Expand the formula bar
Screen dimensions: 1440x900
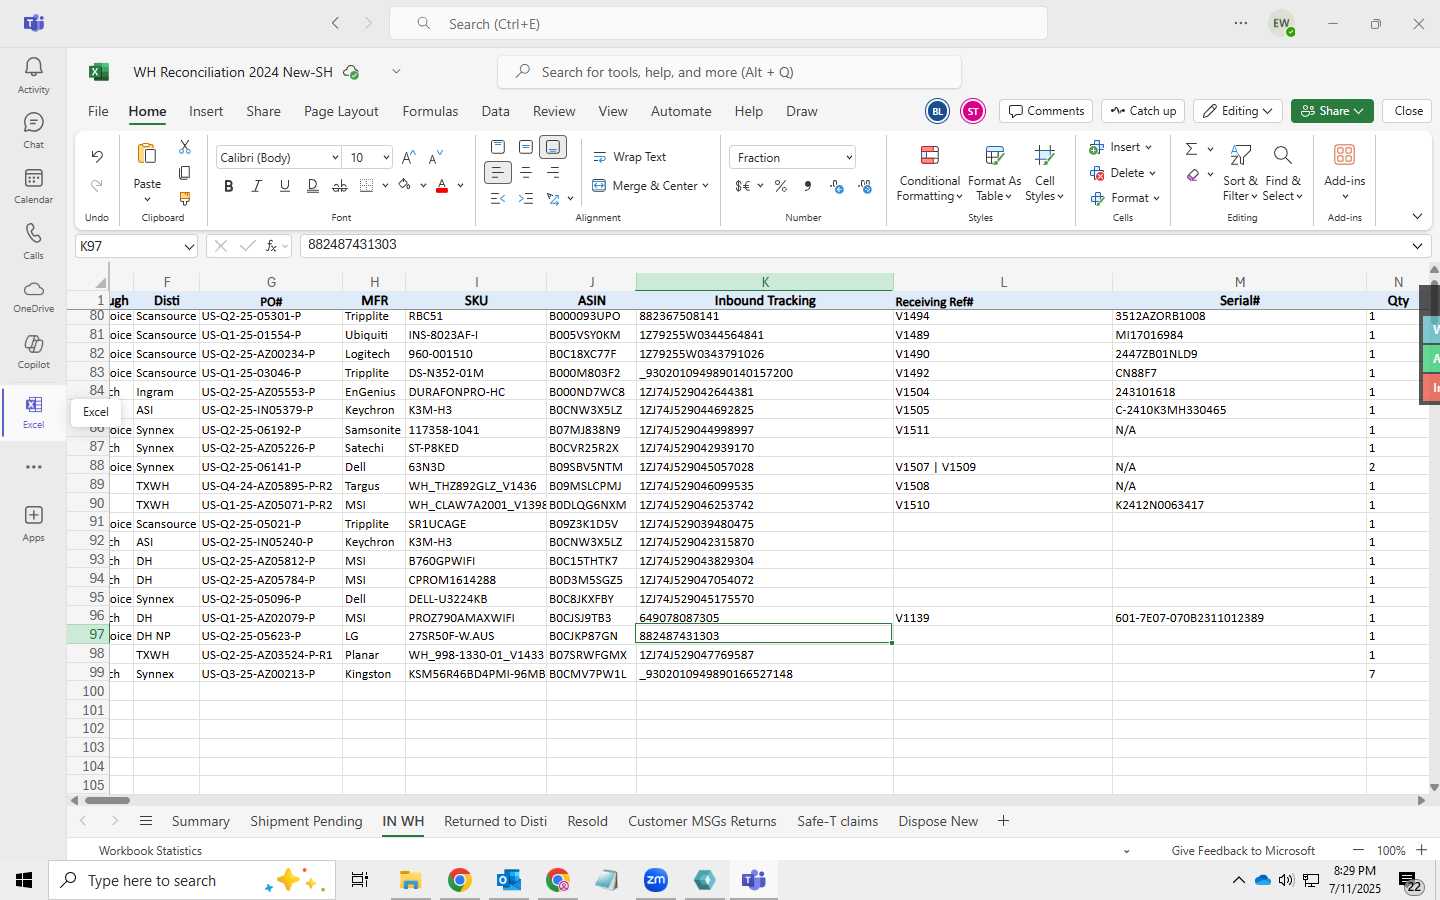1417,246
